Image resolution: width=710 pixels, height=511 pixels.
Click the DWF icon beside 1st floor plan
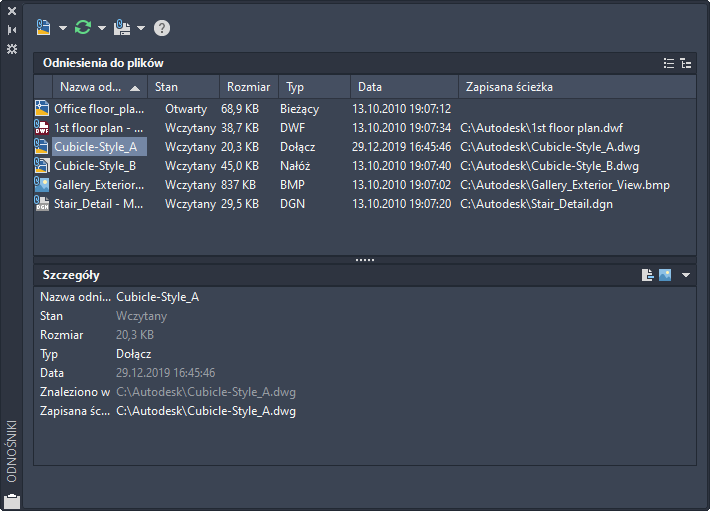tap(42, 128)
